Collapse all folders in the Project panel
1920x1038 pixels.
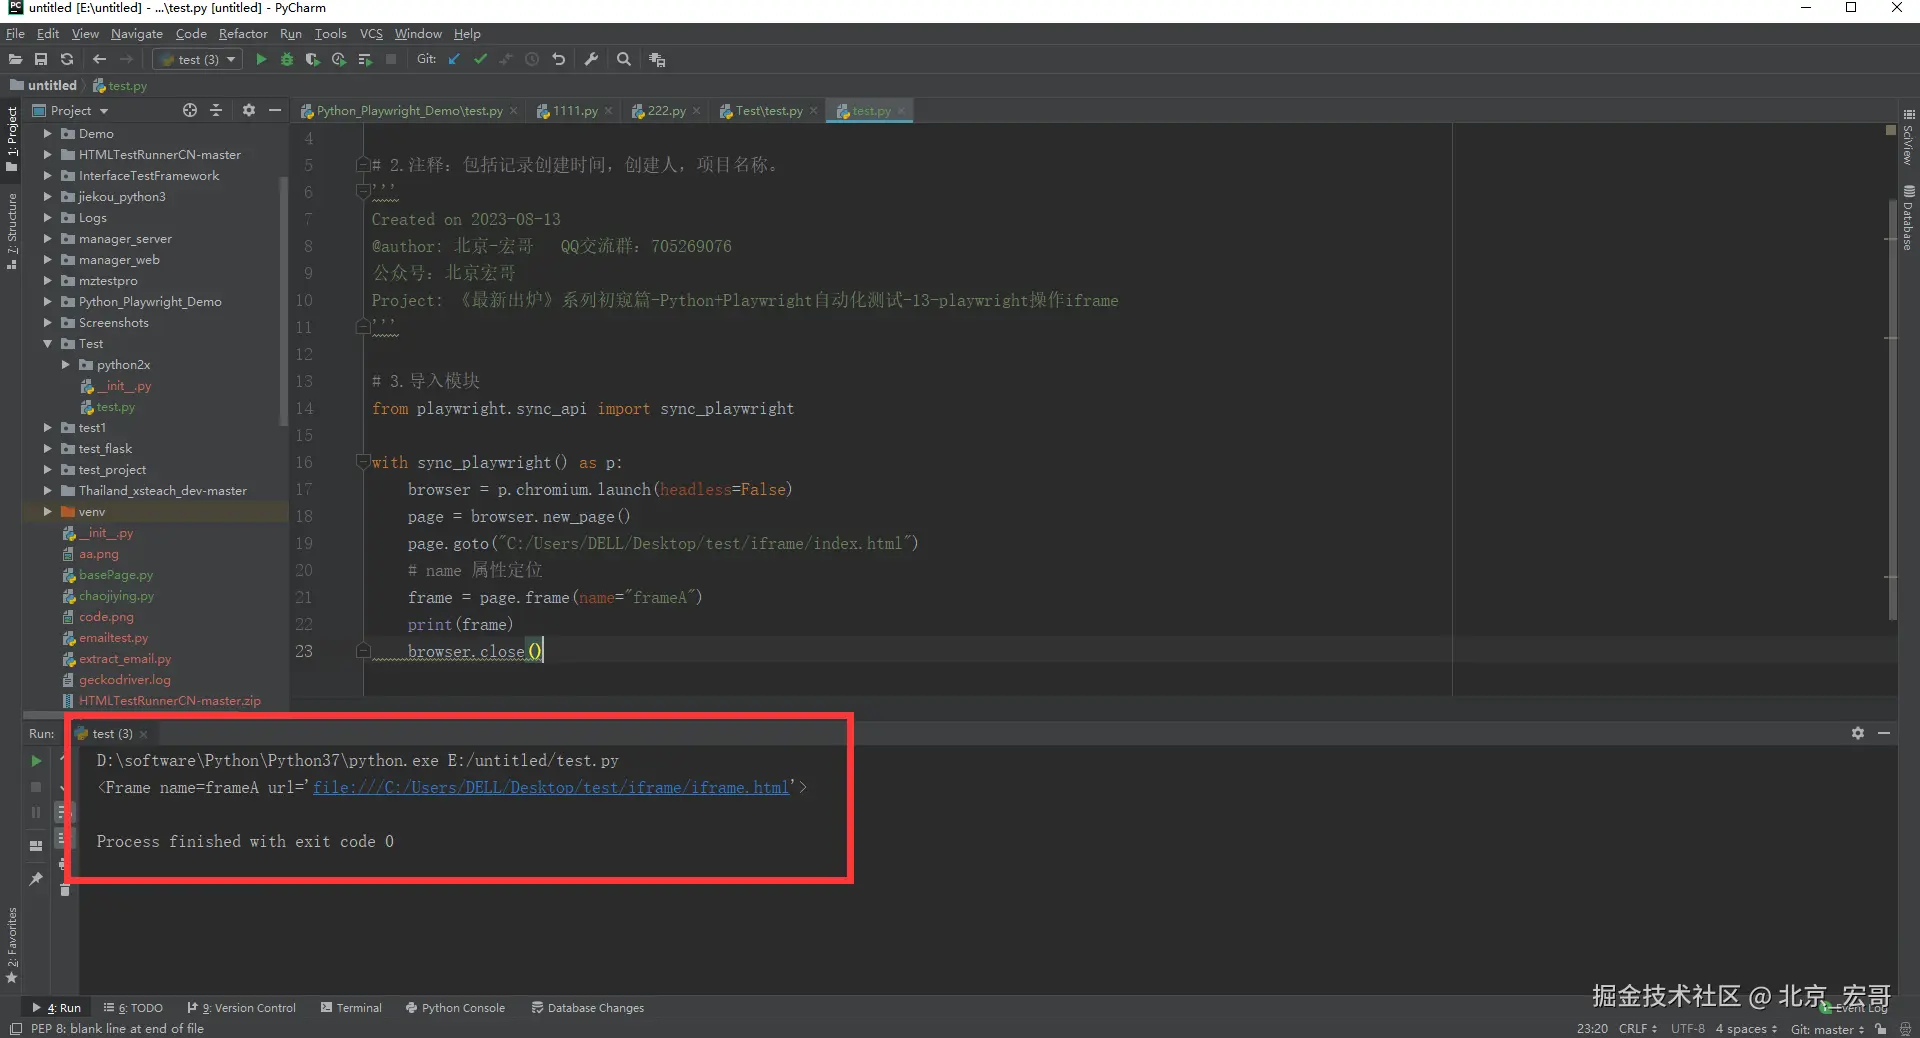click(x=216, y=110)
